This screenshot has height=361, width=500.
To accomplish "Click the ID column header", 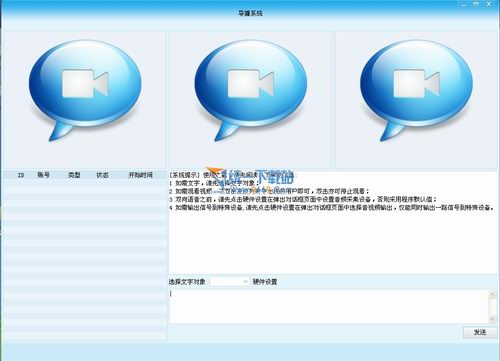I will (21, 175).
